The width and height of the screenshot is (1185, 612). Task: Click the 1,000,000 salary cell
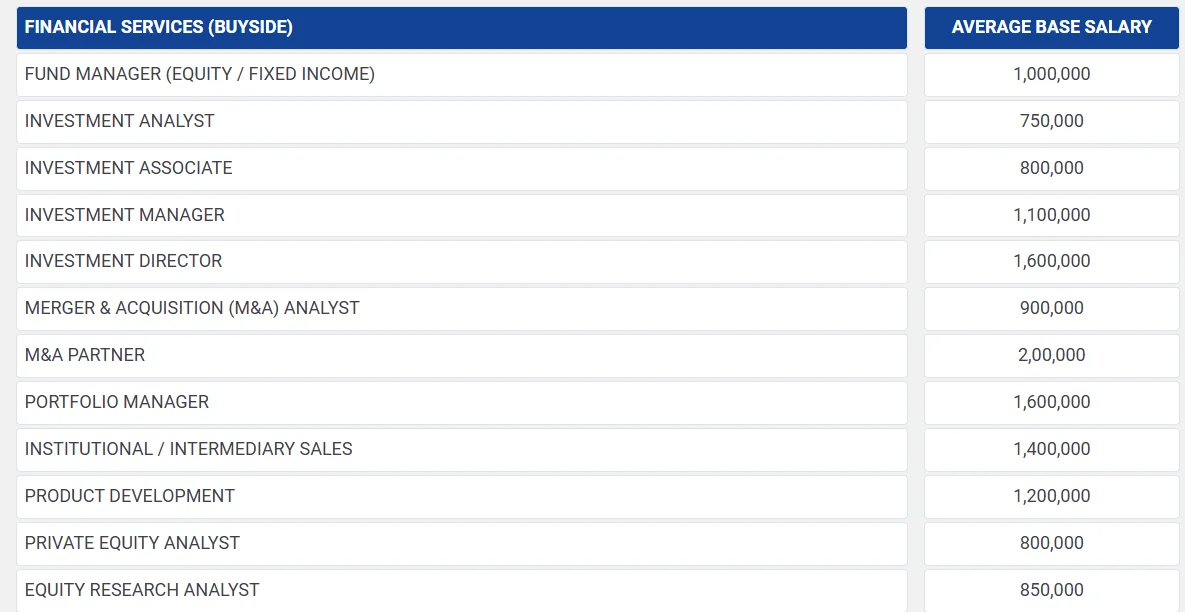pyautogui.click(x=1051, y=74)
